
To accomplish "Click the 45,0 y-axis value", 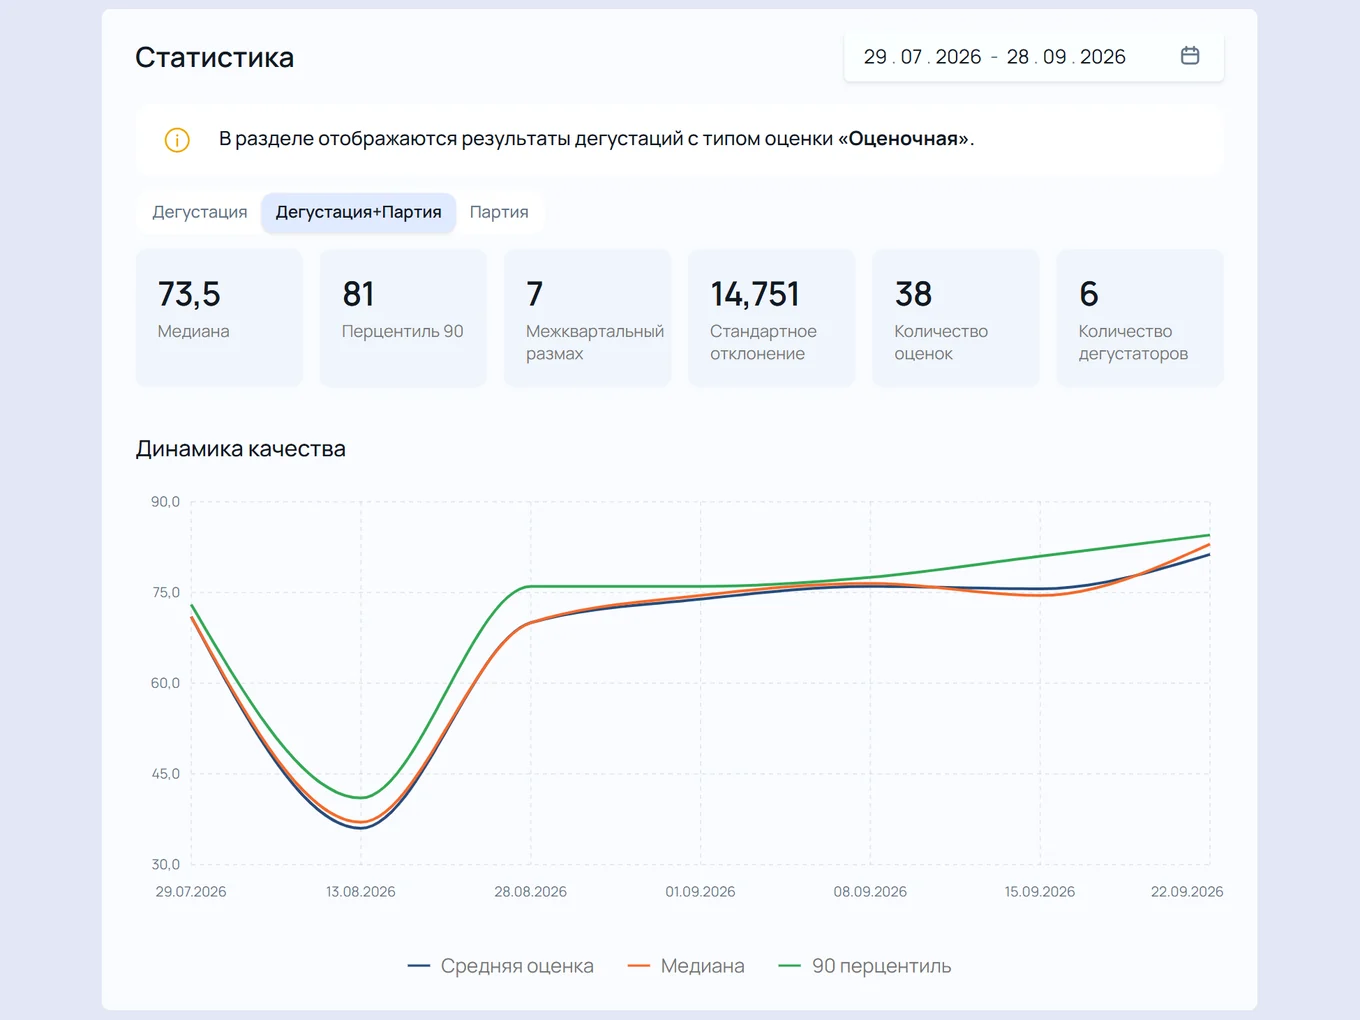I will [x=165, y=774].
